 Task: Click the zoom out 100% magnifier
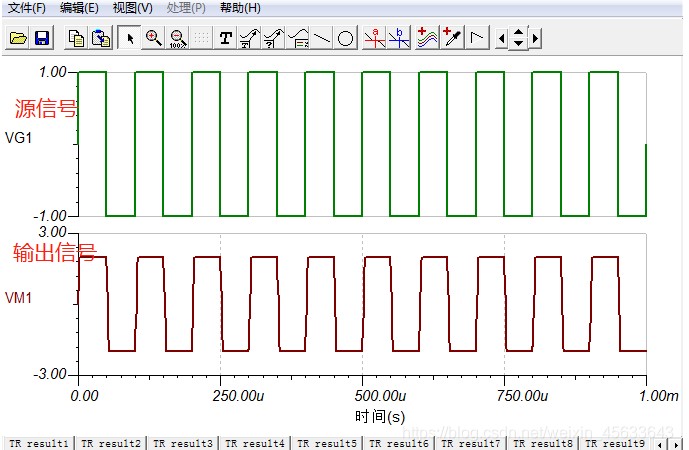(x=178, y=38)
